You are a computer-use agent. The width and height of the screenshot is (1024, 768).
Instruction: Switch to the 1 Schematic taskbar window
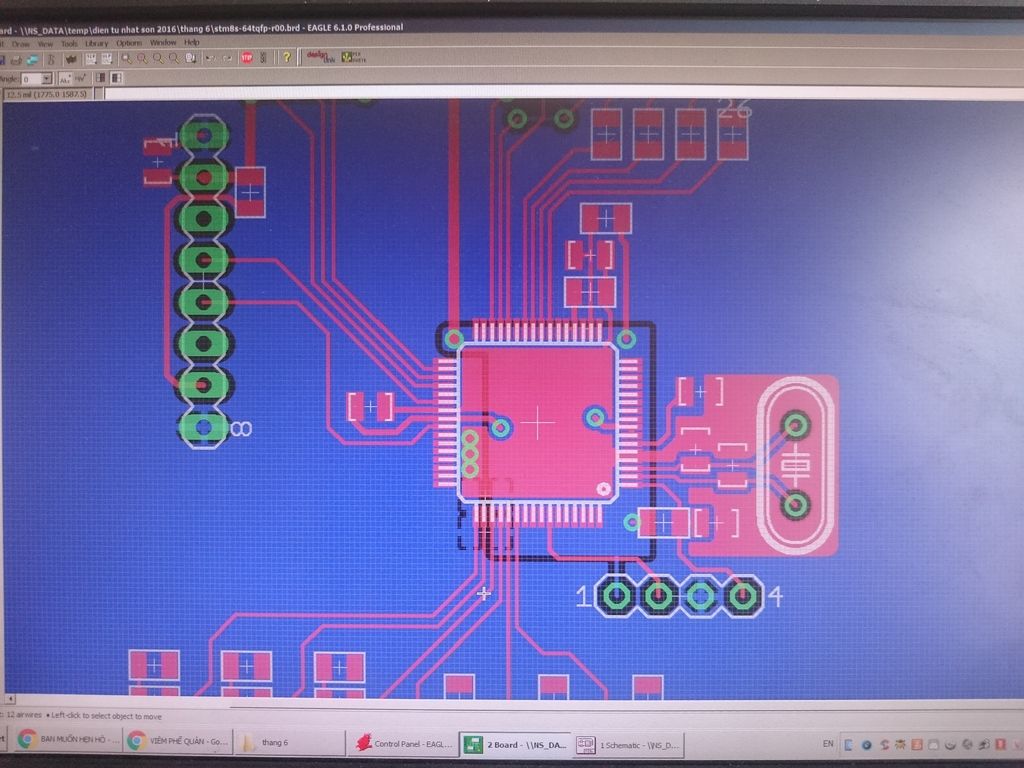[x=628, y=744]
